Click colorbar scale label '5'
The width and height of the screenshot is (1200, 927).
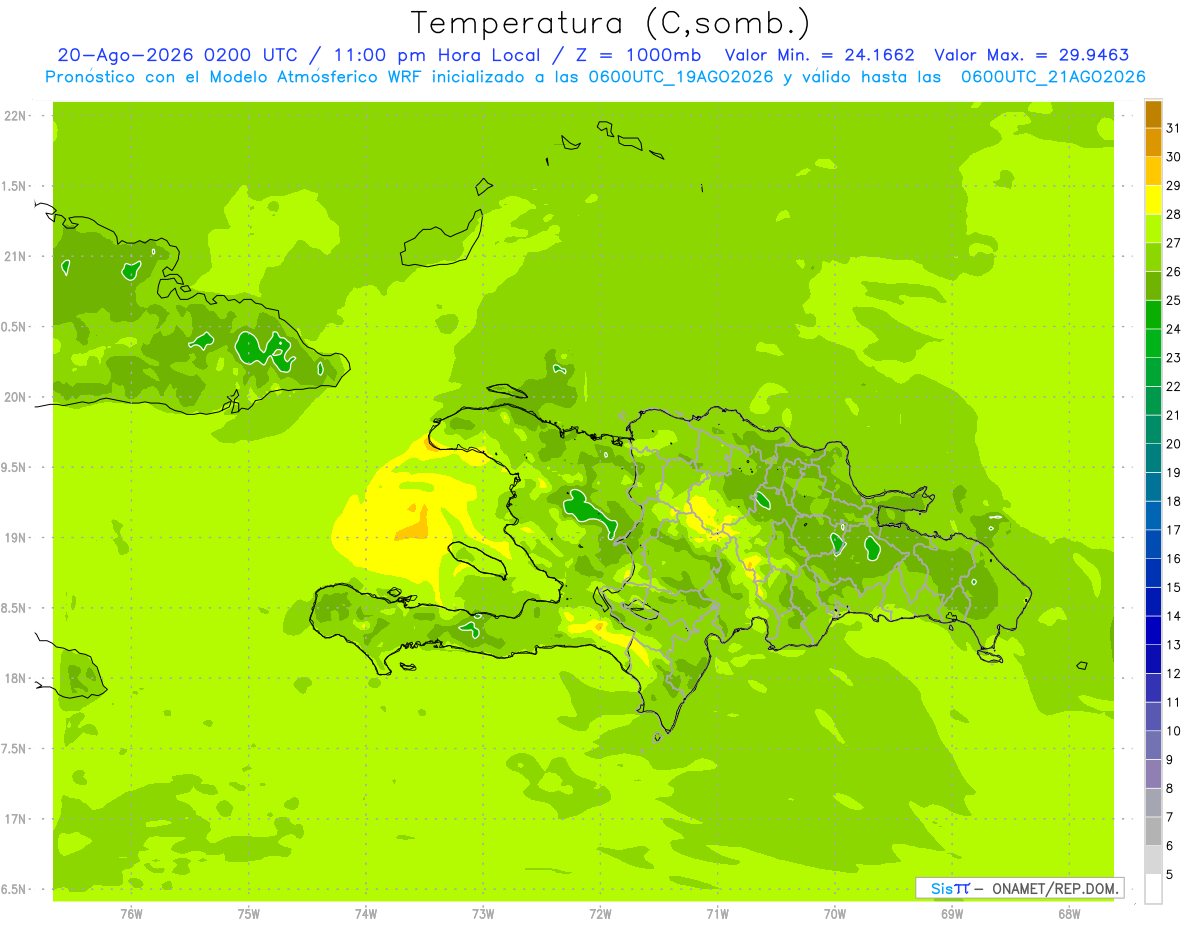click(1170, 875)
